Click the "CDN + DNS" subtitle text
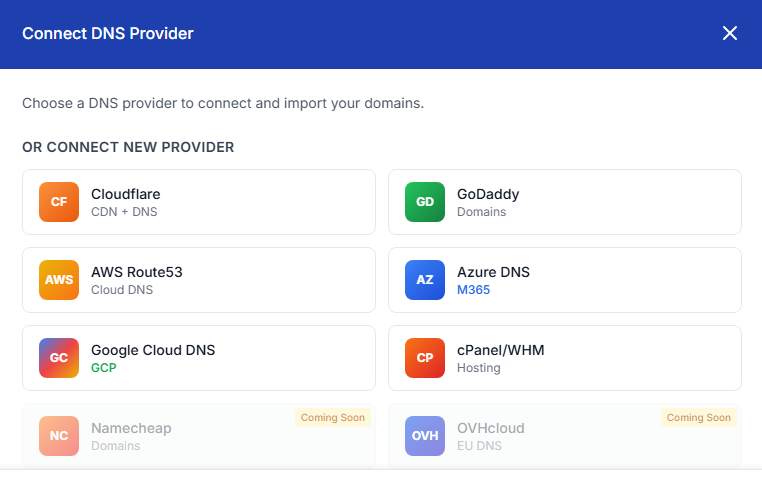The width and height of the screenshot is (762, 477). [124, 212]
